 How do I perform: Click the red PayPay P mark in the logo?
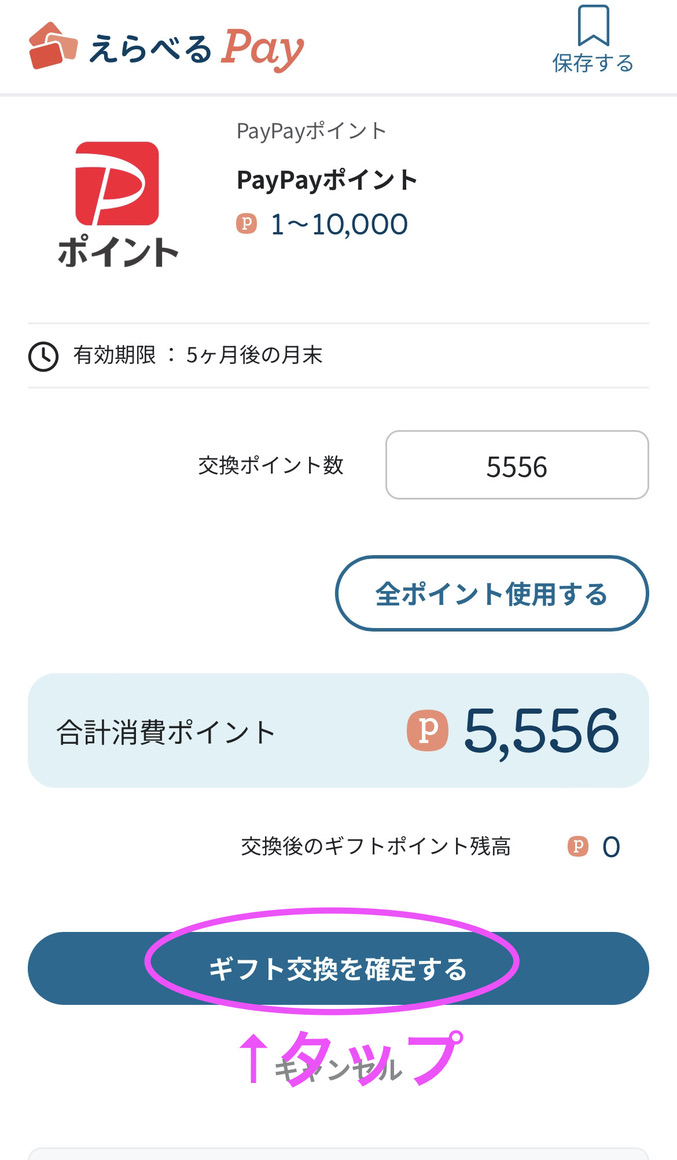point(116,185)
